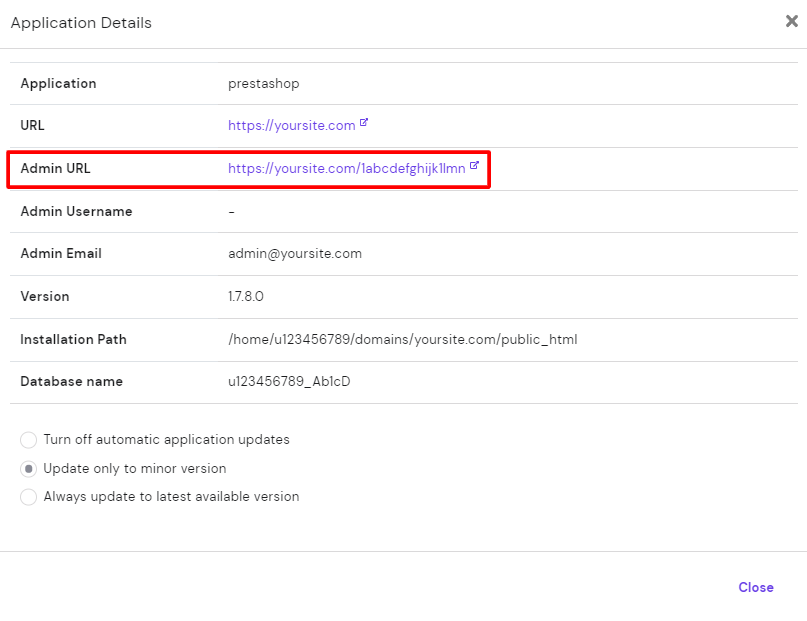
Task: Click the Application Details dialog title
Action: (x=80, y=22)
